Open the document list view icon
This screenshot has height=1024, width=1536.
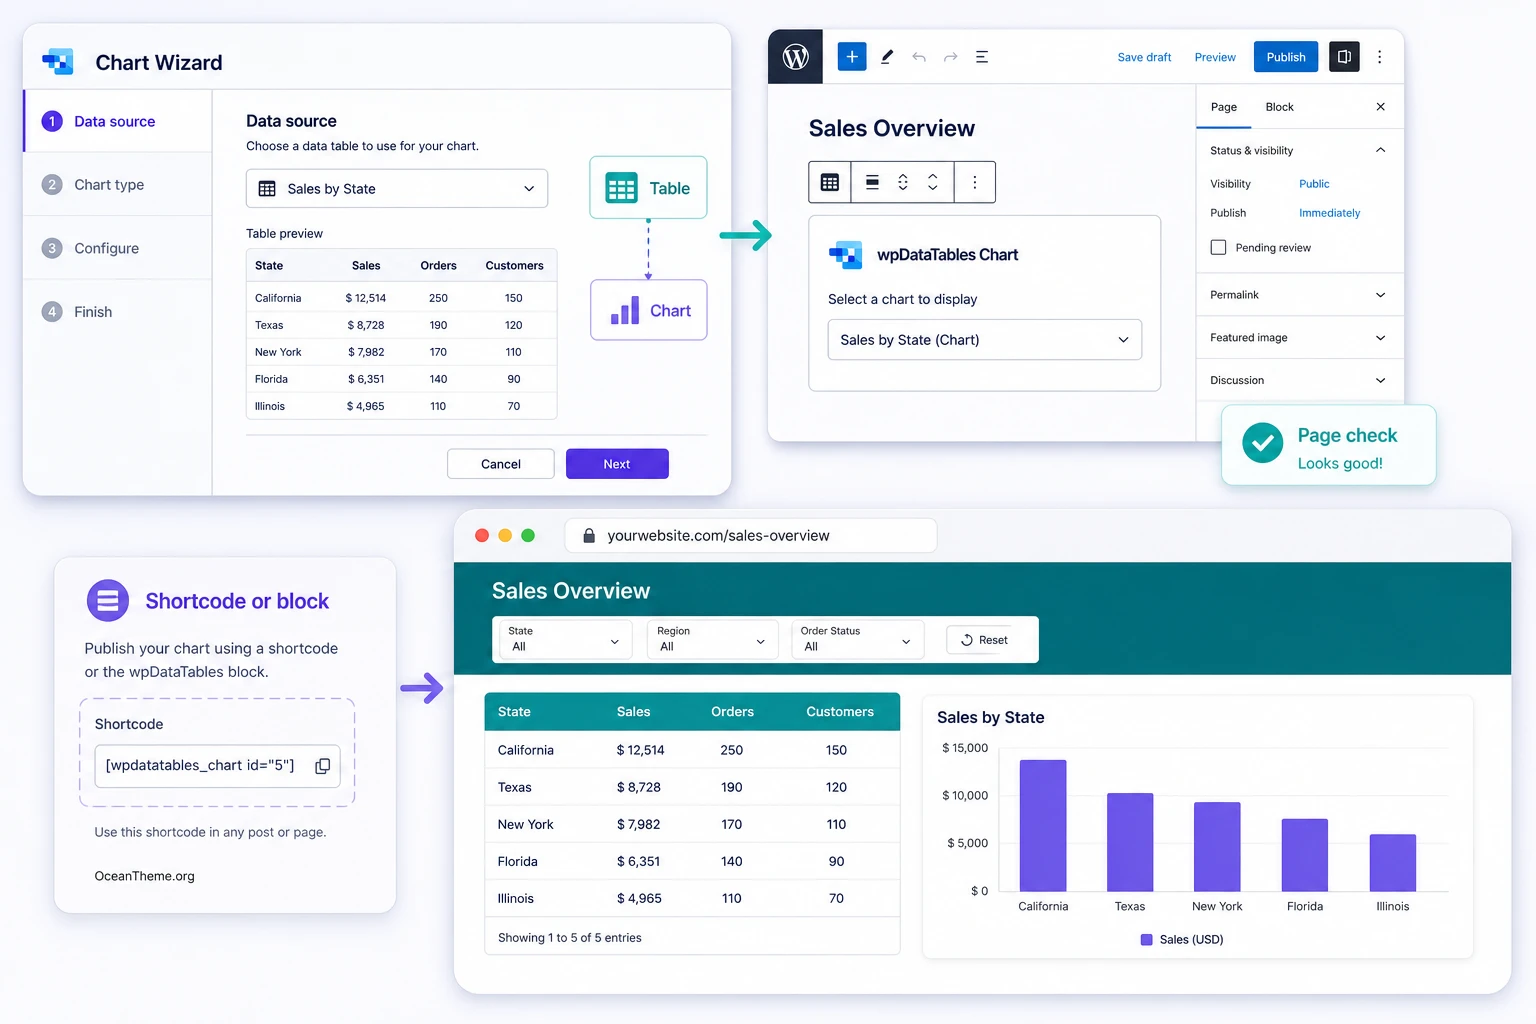982,57
